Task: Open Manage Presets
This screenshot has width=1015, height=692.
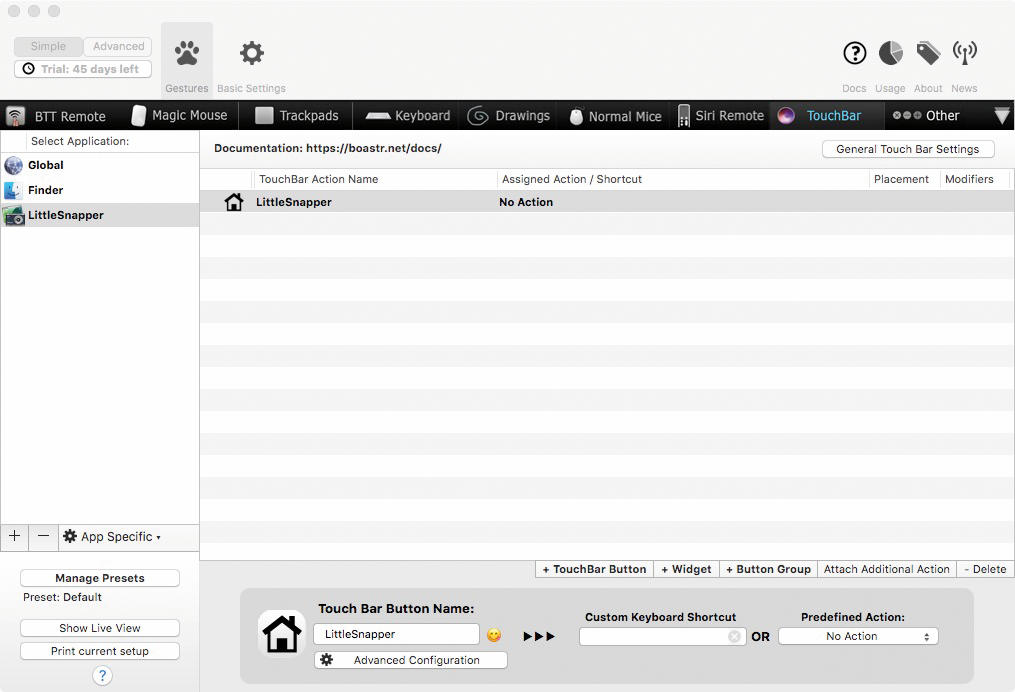Action: coord(100,578)
